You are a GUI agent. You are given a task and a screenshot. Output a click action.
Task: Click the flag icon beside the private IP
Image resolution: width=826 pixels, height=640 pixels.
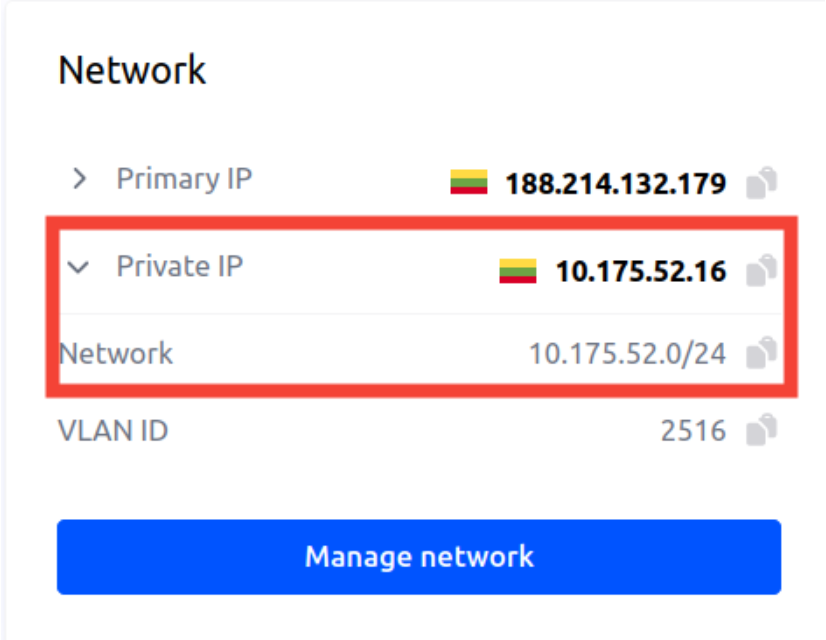click(518, 270)
